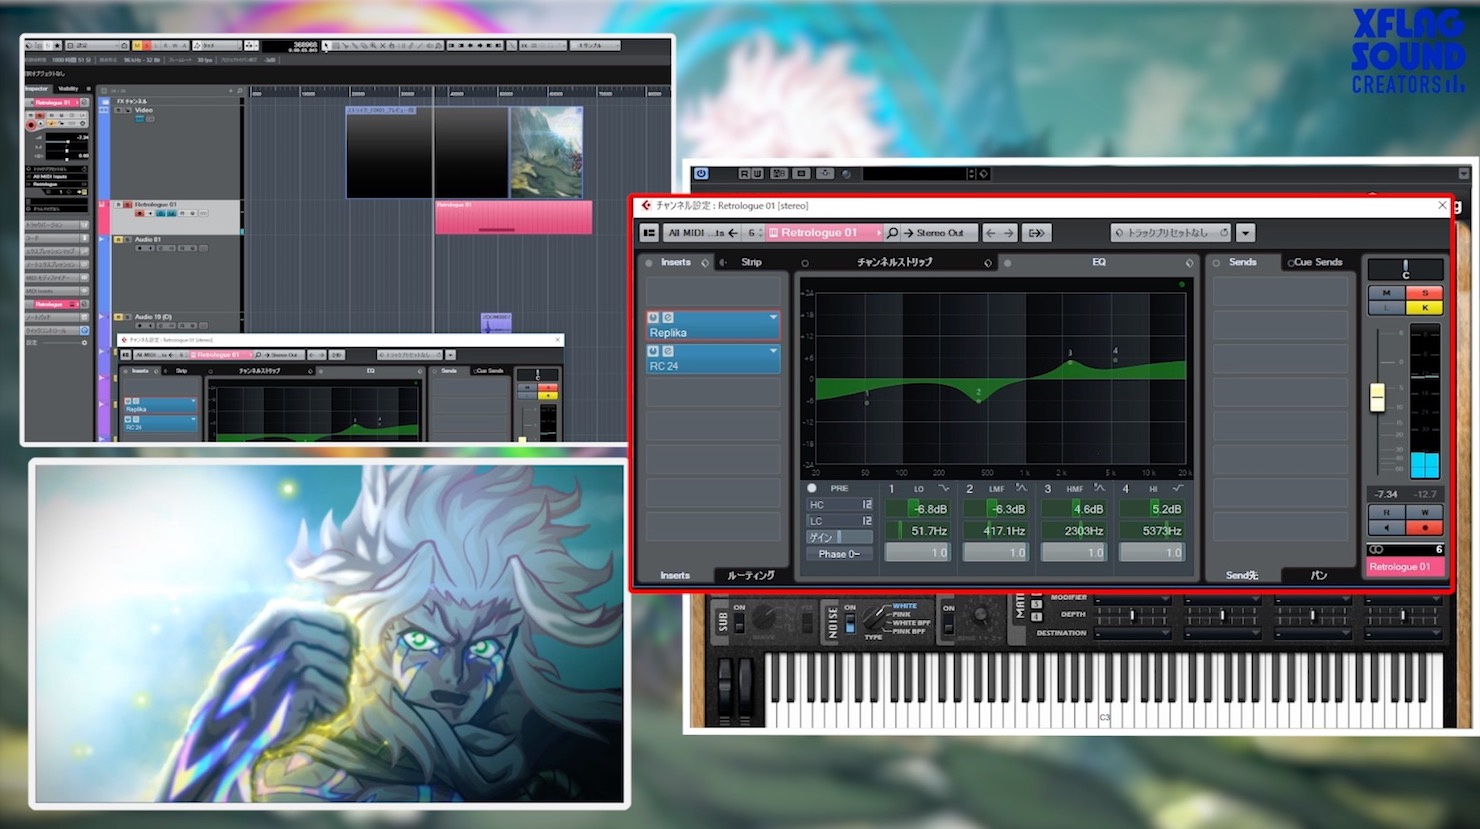Go to previous channel arrow
The image size is (1480, 829).
[991, 233]
